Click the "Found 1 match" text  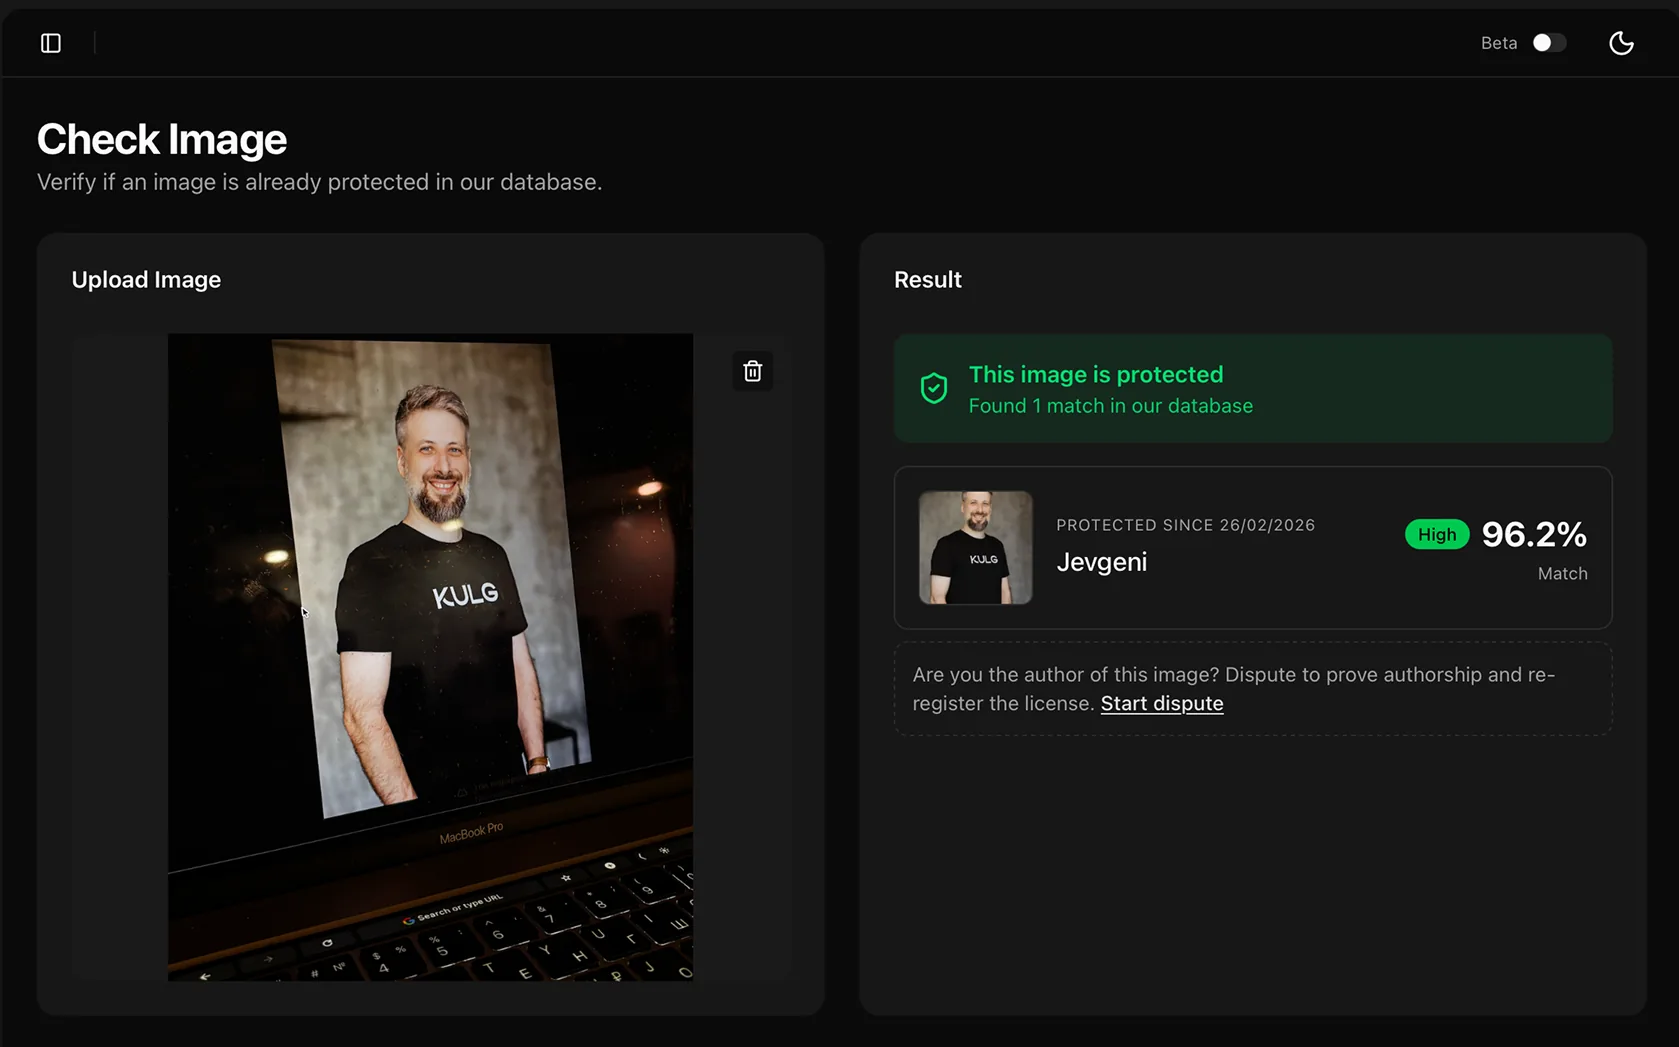1111,406
